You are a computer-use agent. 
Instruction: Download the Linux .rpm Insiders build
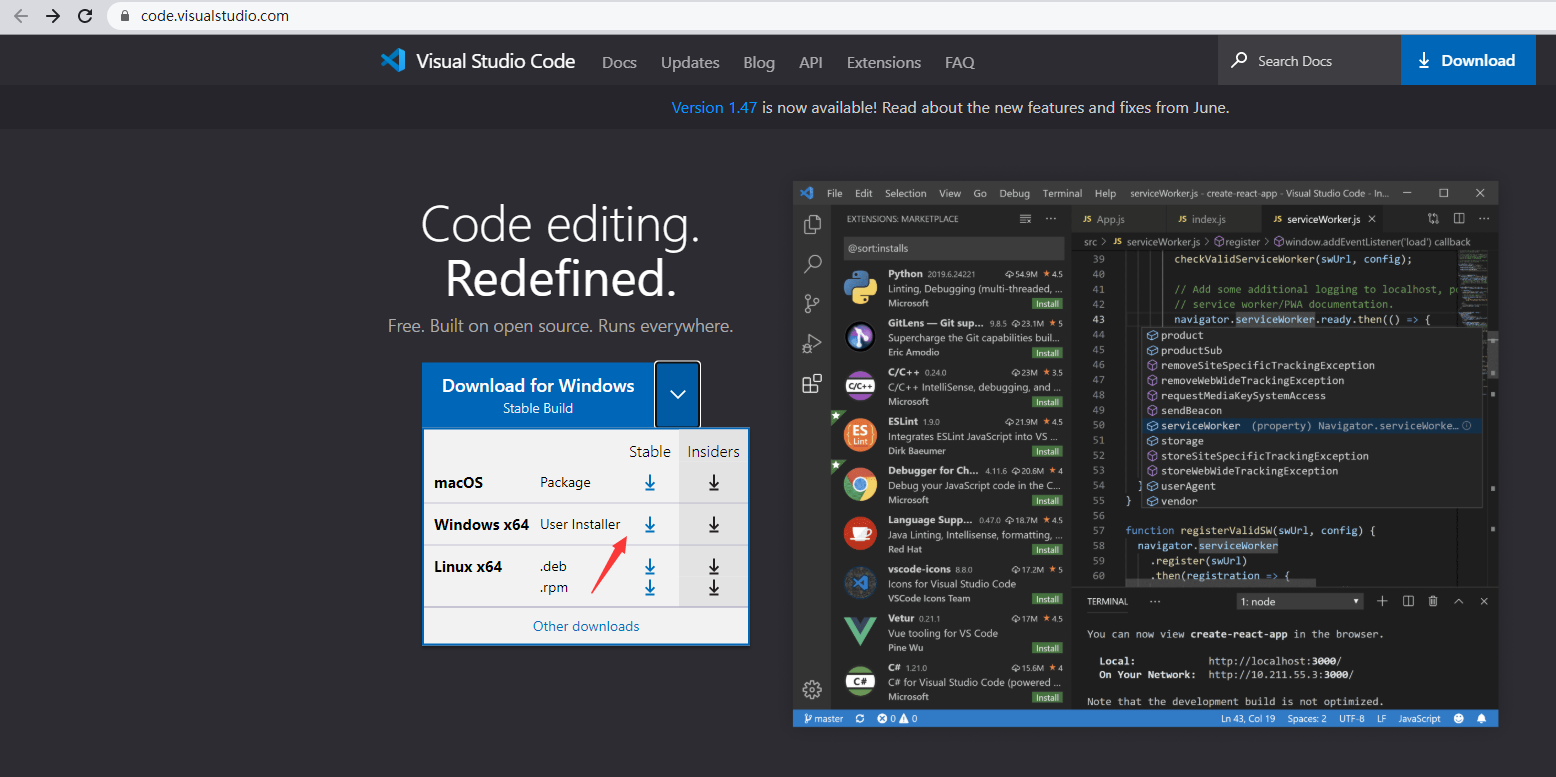(x=714, y=588)
